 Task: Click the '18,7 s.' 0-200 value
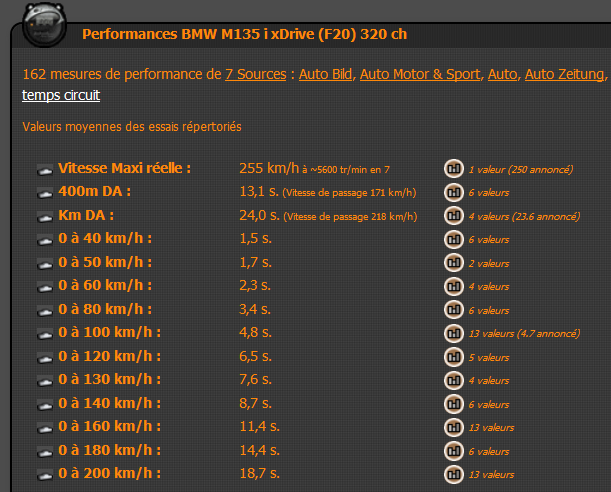[x=259, y=473]
